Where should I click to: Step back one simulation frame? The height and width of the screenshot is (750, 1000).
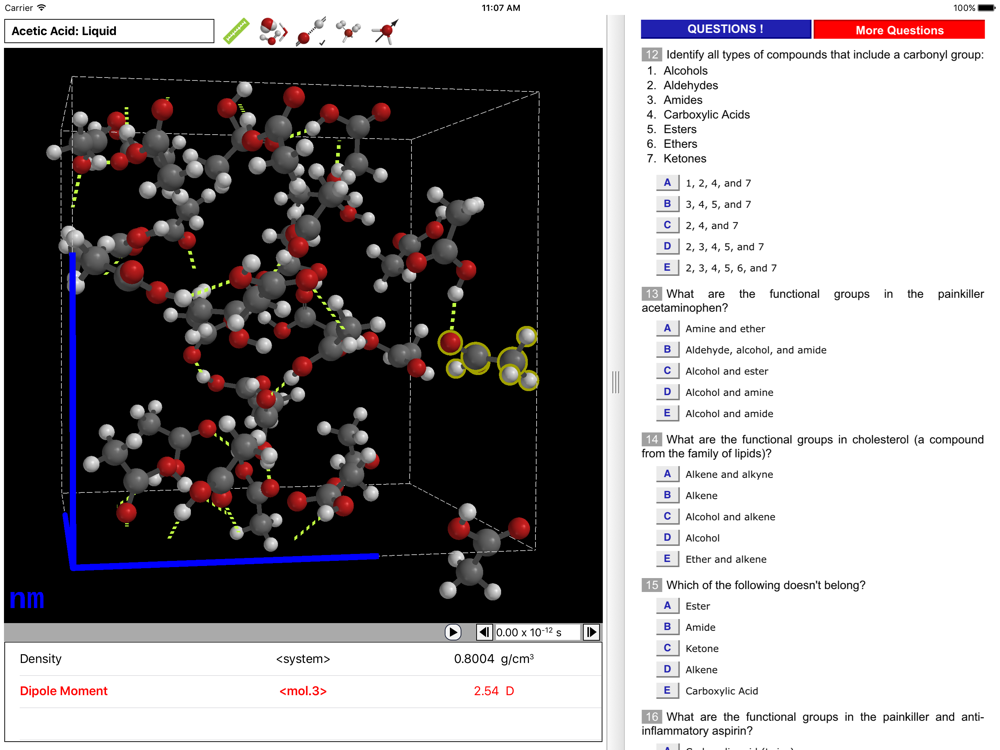484,632
